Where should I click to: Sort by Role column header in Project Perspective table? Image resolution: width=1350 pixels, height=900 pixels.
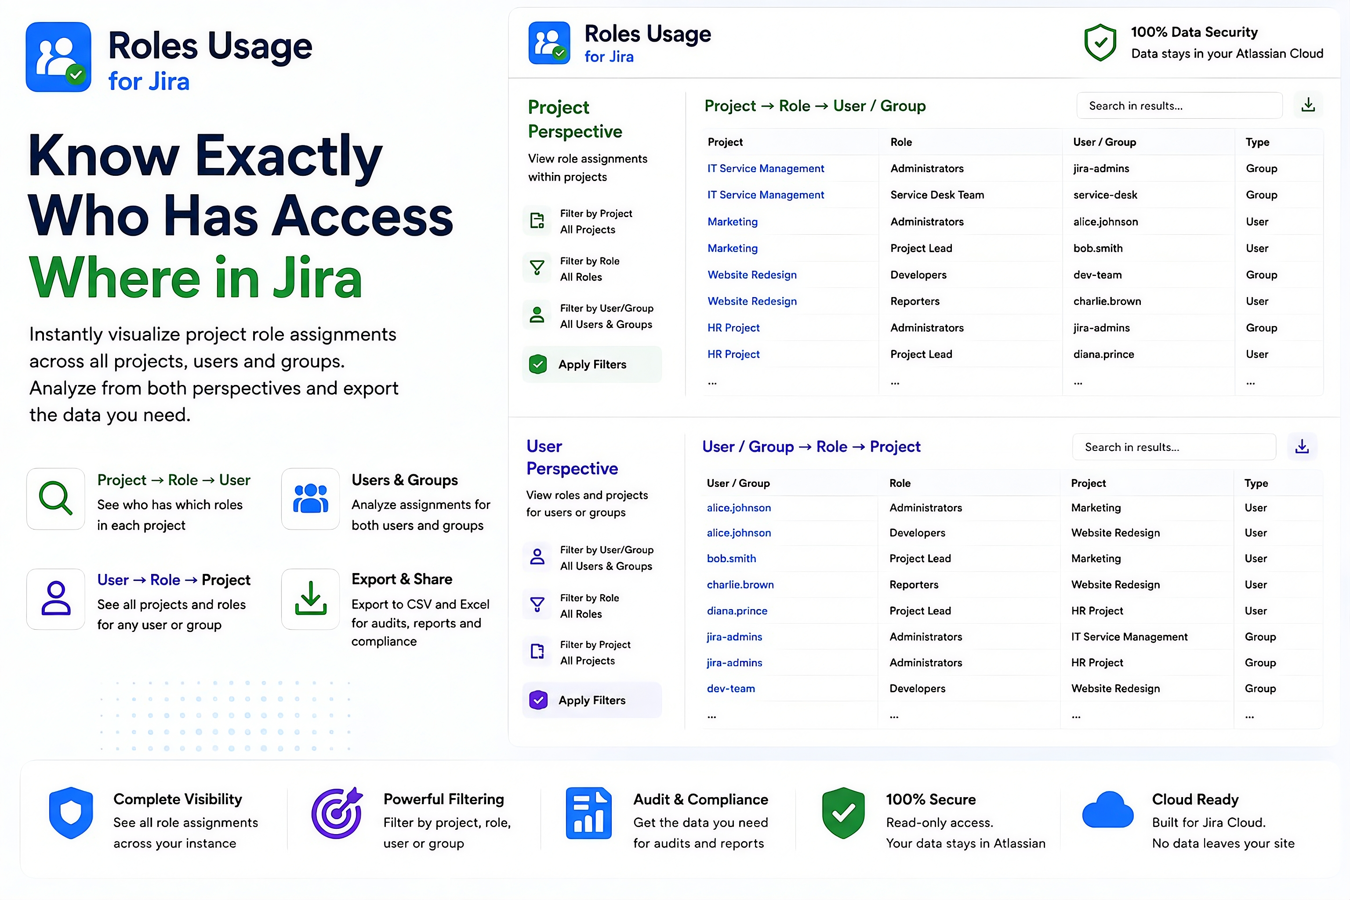[x=901, y=142]
